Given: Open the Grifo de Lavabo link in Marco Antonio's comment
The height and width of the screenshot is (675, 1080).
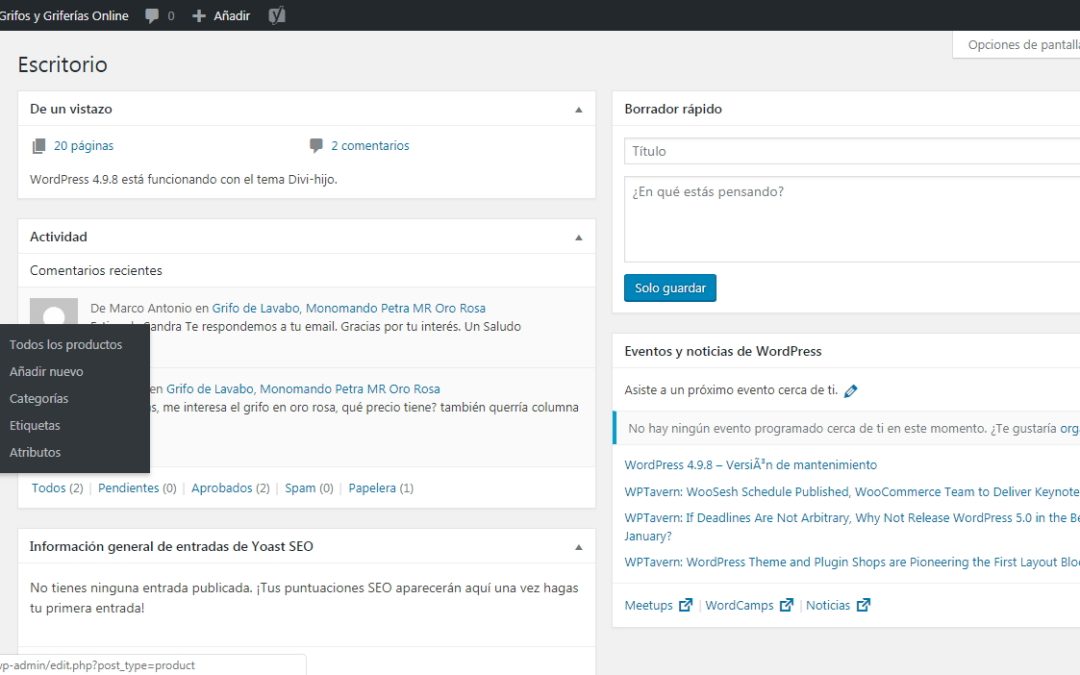Looking at the screenshot, I should 349,308.
